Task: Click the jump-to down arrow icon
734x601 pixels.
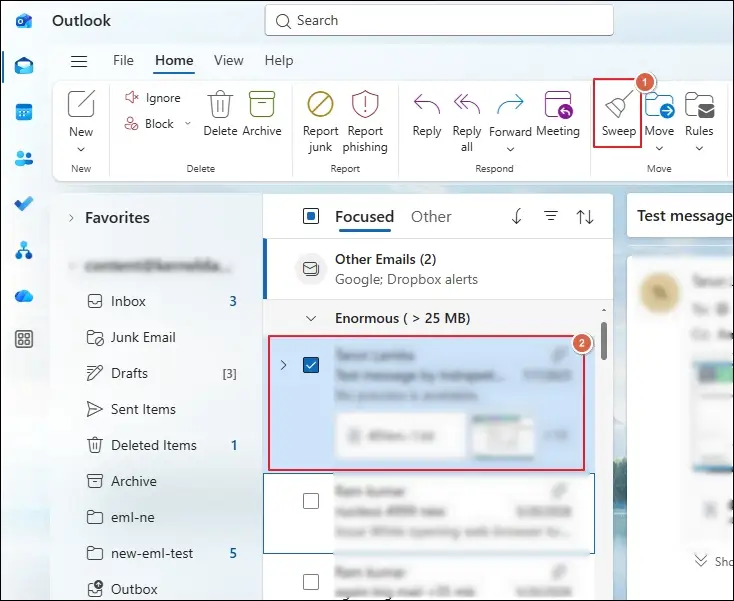Action: (517, 216)
